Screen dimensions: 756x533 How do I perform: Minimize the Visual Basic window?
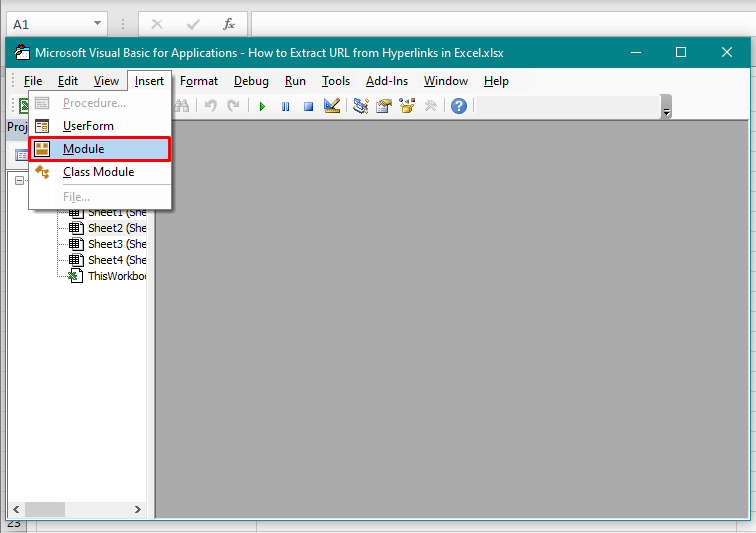pos(636,52)
